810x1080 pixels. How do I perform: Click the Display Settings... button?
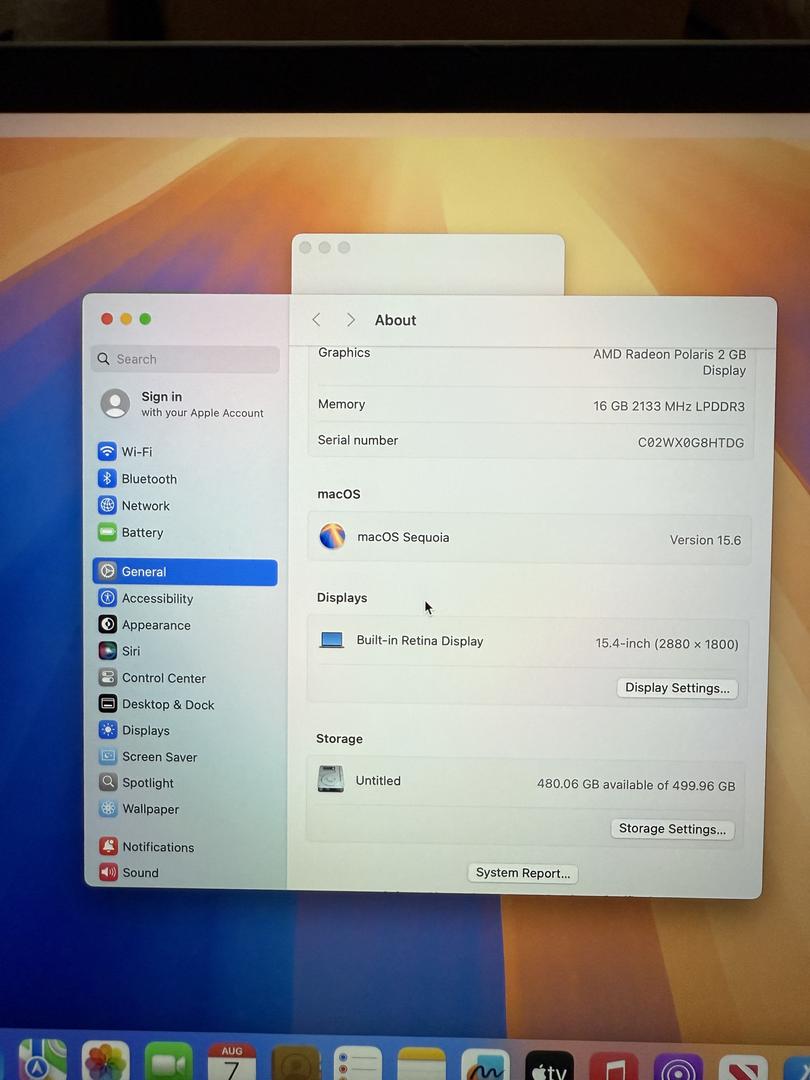[x=677, y=687]
